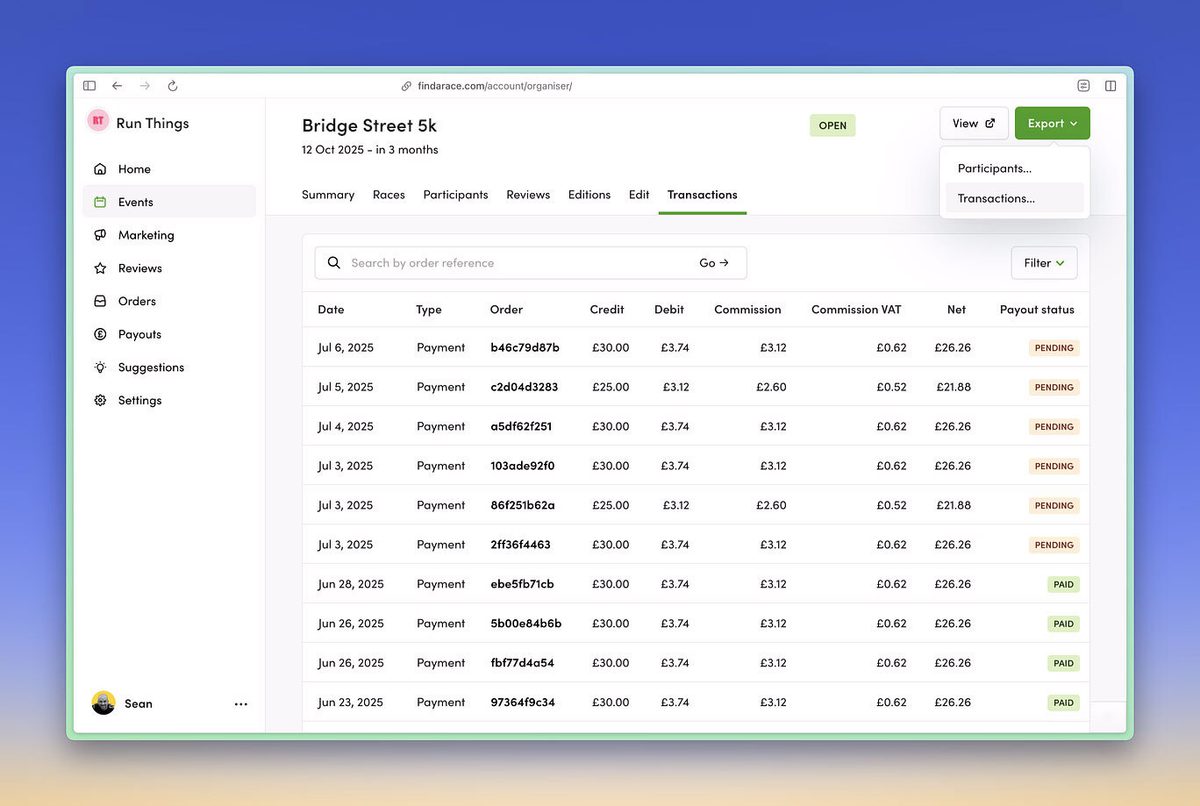Reload the page with the refresh icon

[x=172, y=86]
